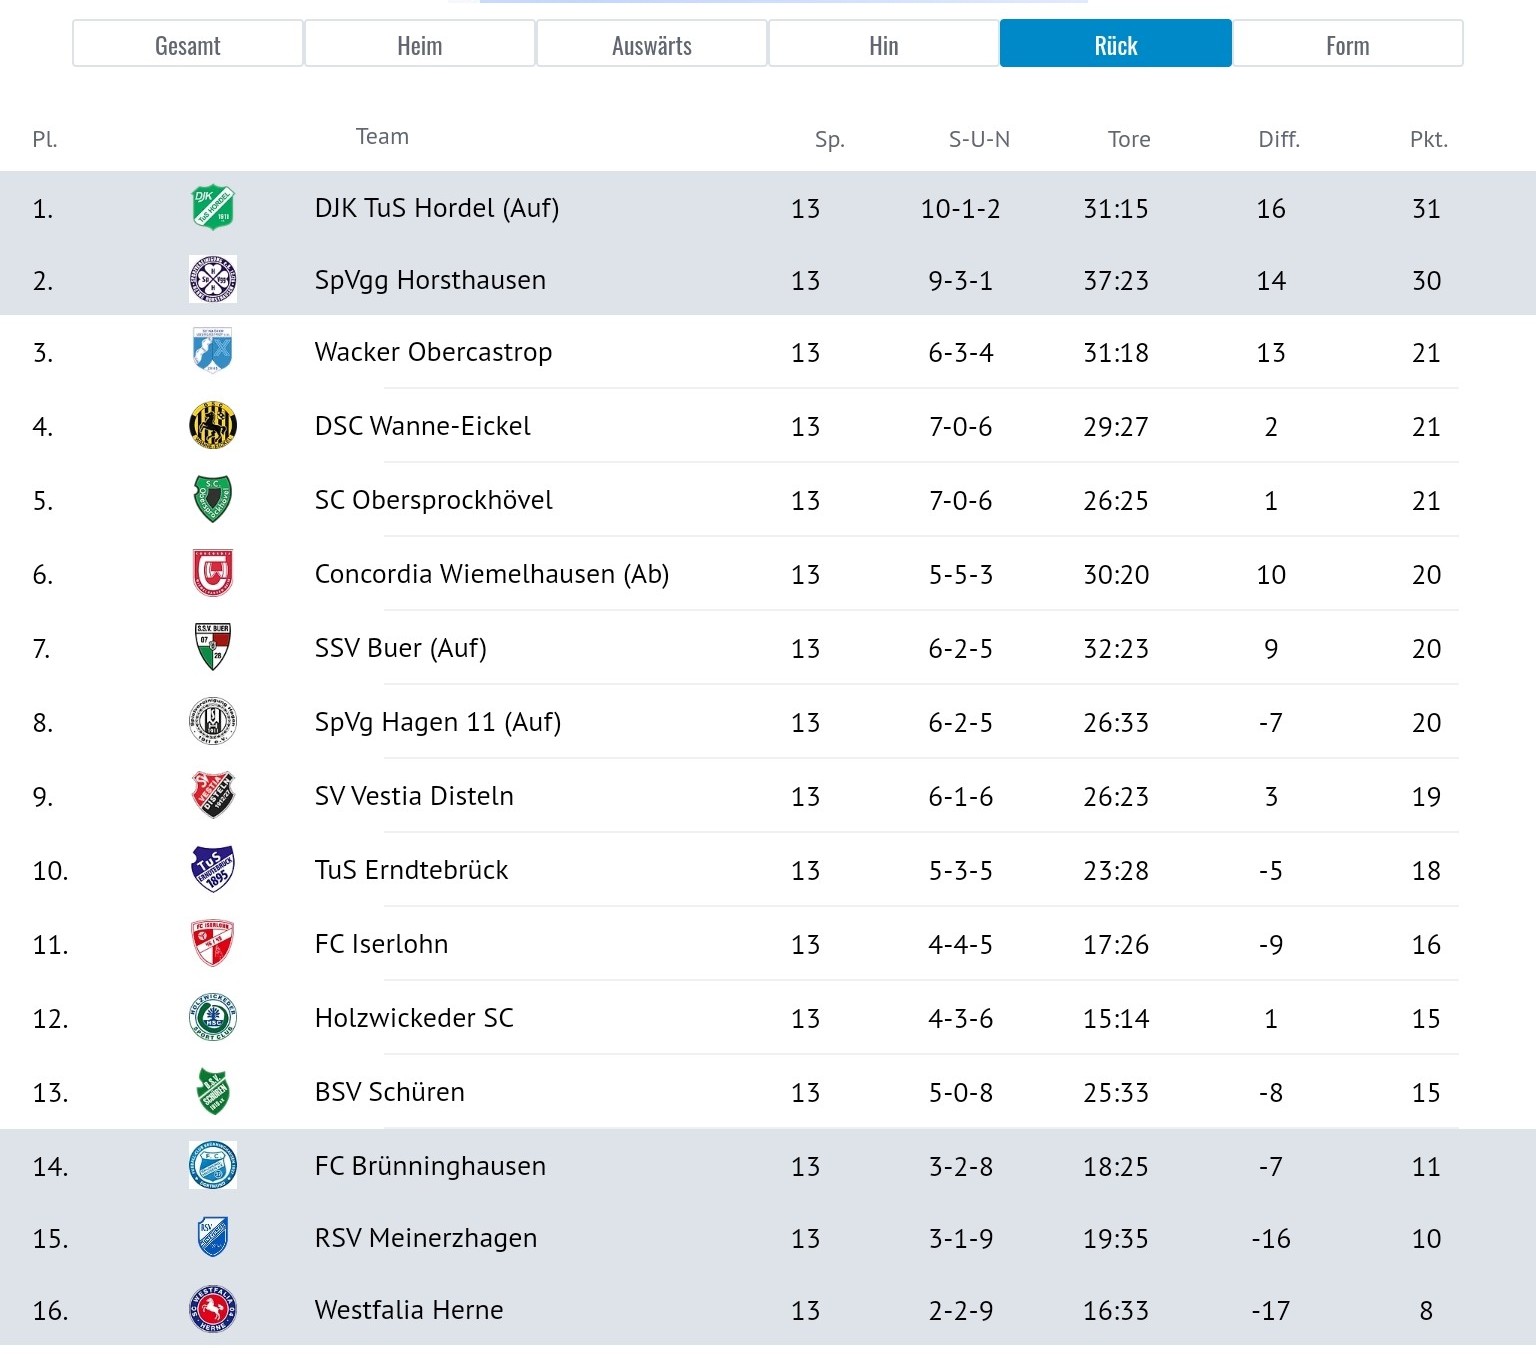
Task: Select the Wacker Obercastrop blue crest
Action: point(213,351)
